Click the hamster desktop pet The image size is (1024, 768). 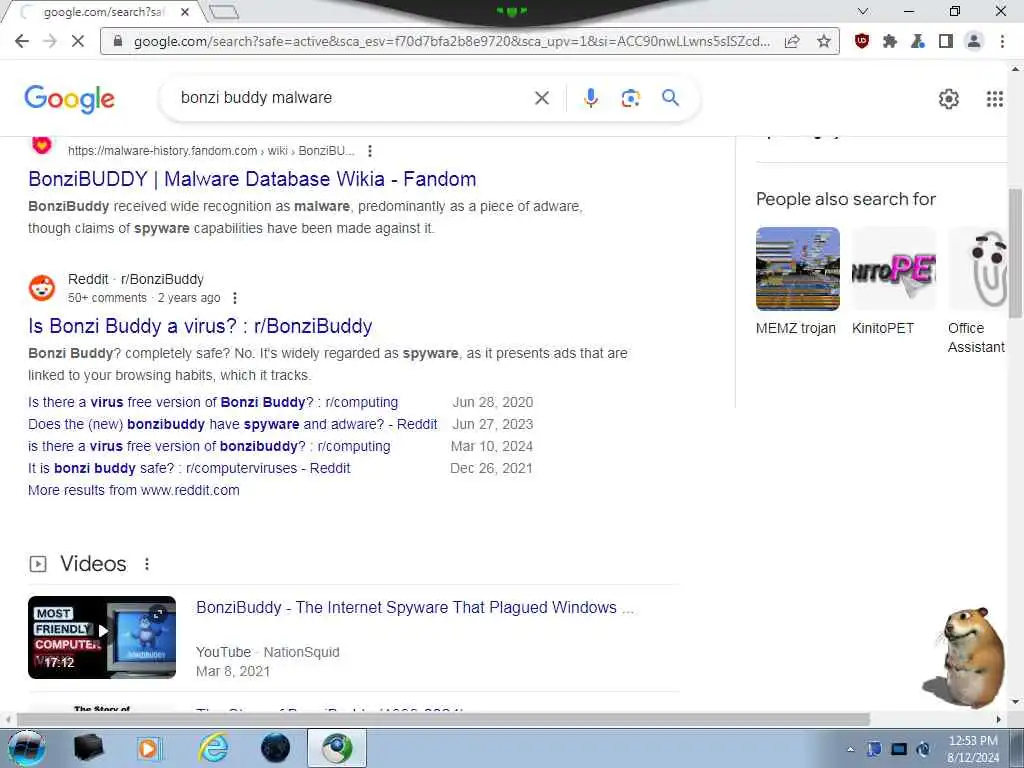[x=965, y=658]
